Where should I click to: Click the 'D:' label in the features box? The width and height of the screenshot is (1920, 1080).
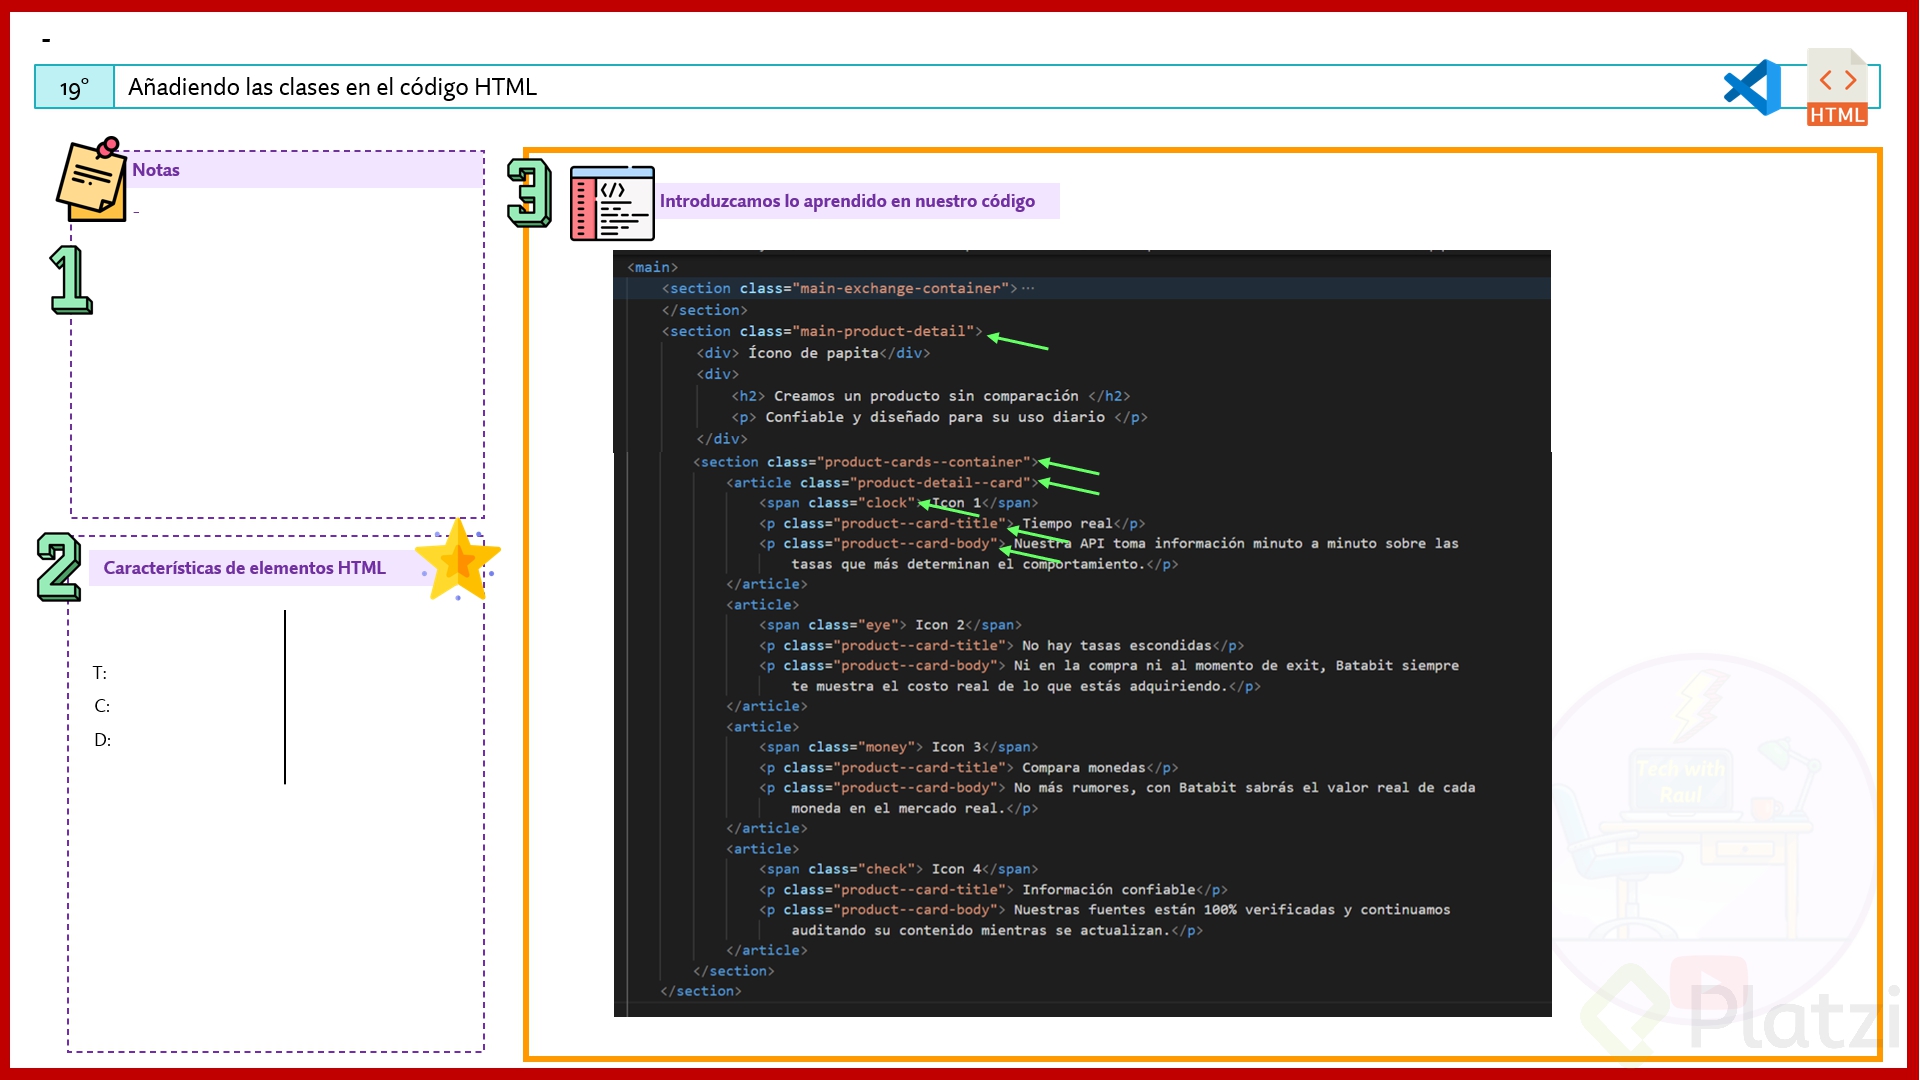[x=103, y=740]
